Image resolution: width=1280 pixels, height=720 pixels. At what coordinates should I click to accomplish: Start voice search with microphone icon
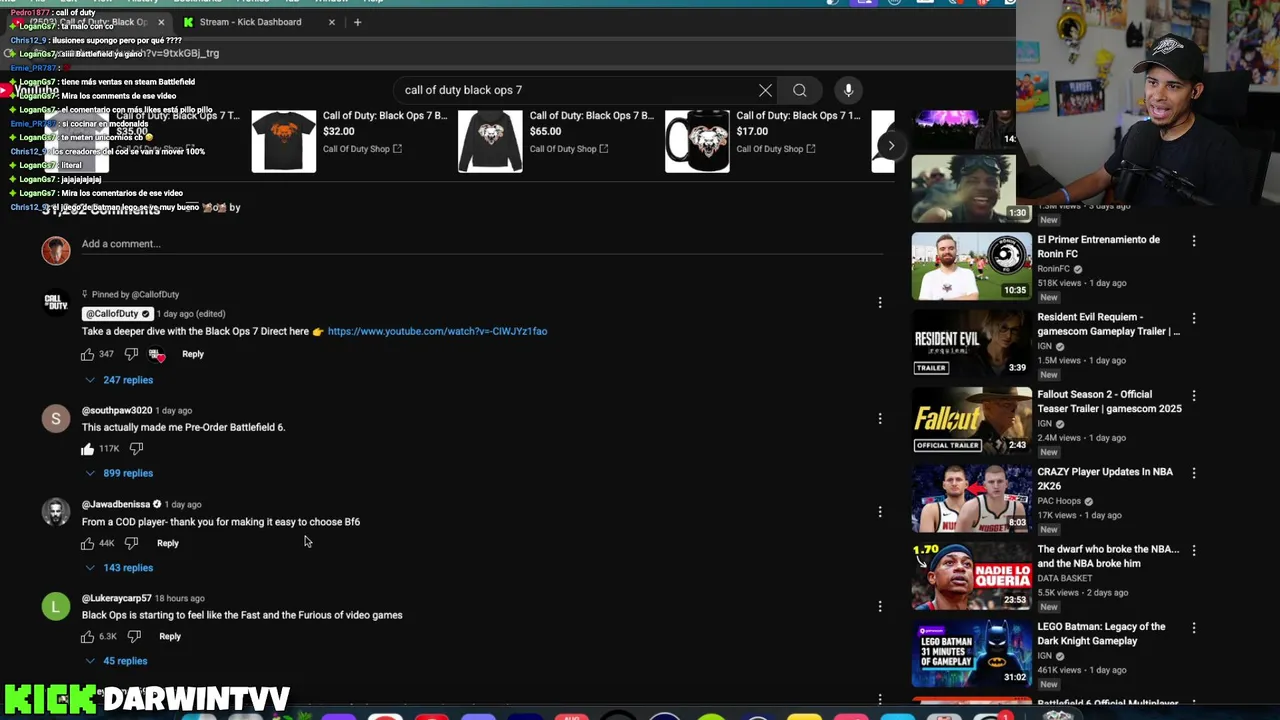coord(848,90)
